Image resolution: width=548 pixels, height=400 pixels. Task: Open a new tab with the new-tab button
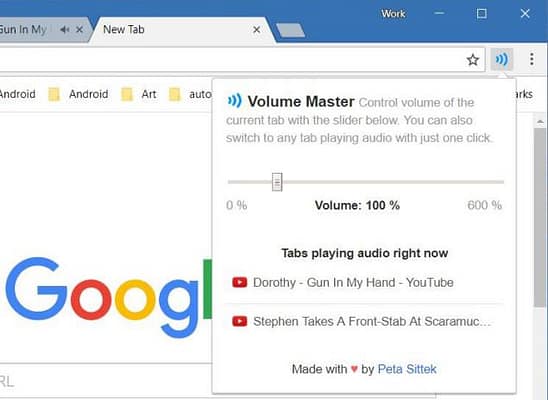coord(290,30)
